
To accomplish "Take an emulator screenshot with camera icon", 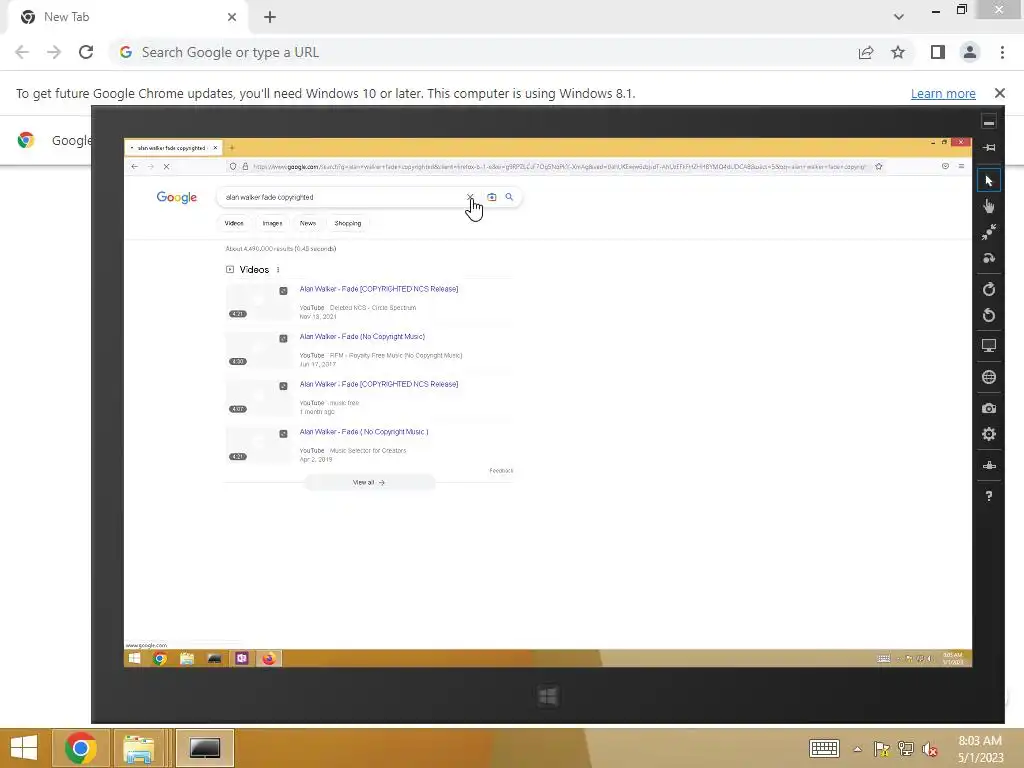I will (989, 408).
